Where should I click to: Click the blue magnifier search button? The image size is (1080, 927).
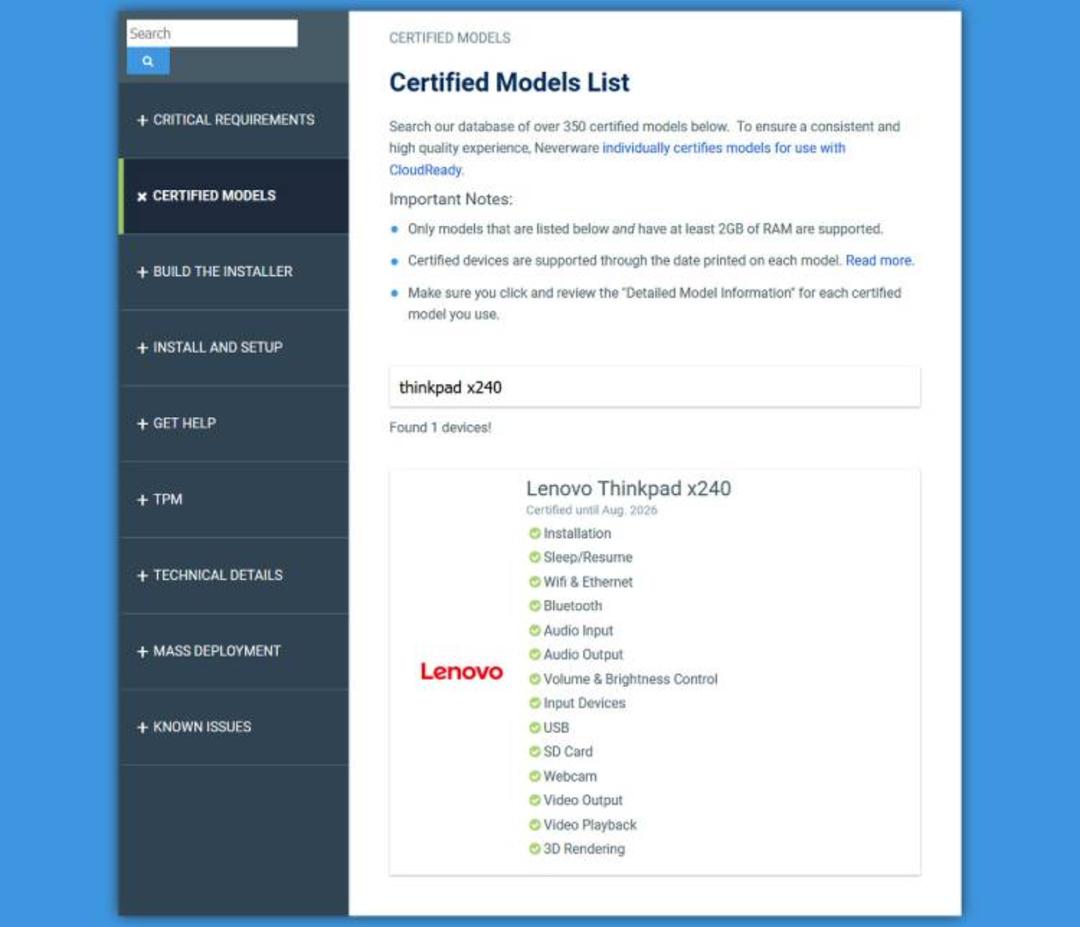point(147,61)
